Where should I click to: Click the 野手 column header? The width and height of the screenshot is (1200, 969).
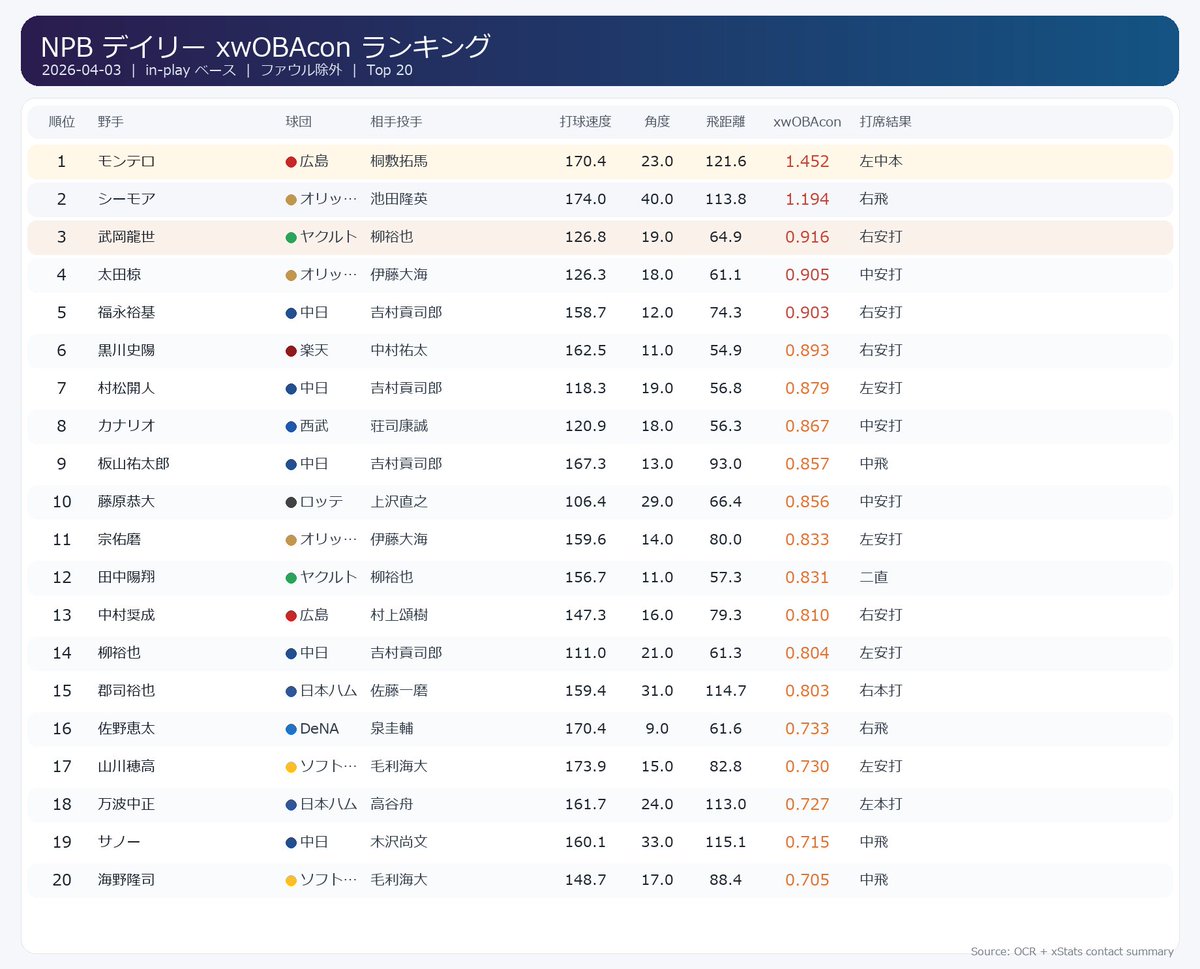pyautogui.click(x=111, y=122)
